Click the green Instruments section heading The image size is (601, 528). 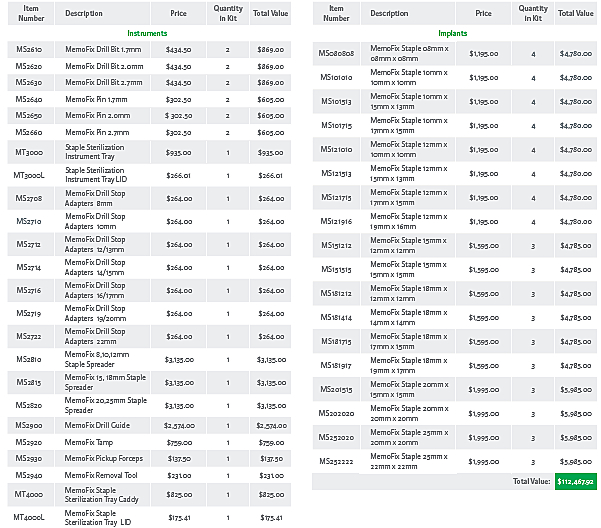pos(147,33)
